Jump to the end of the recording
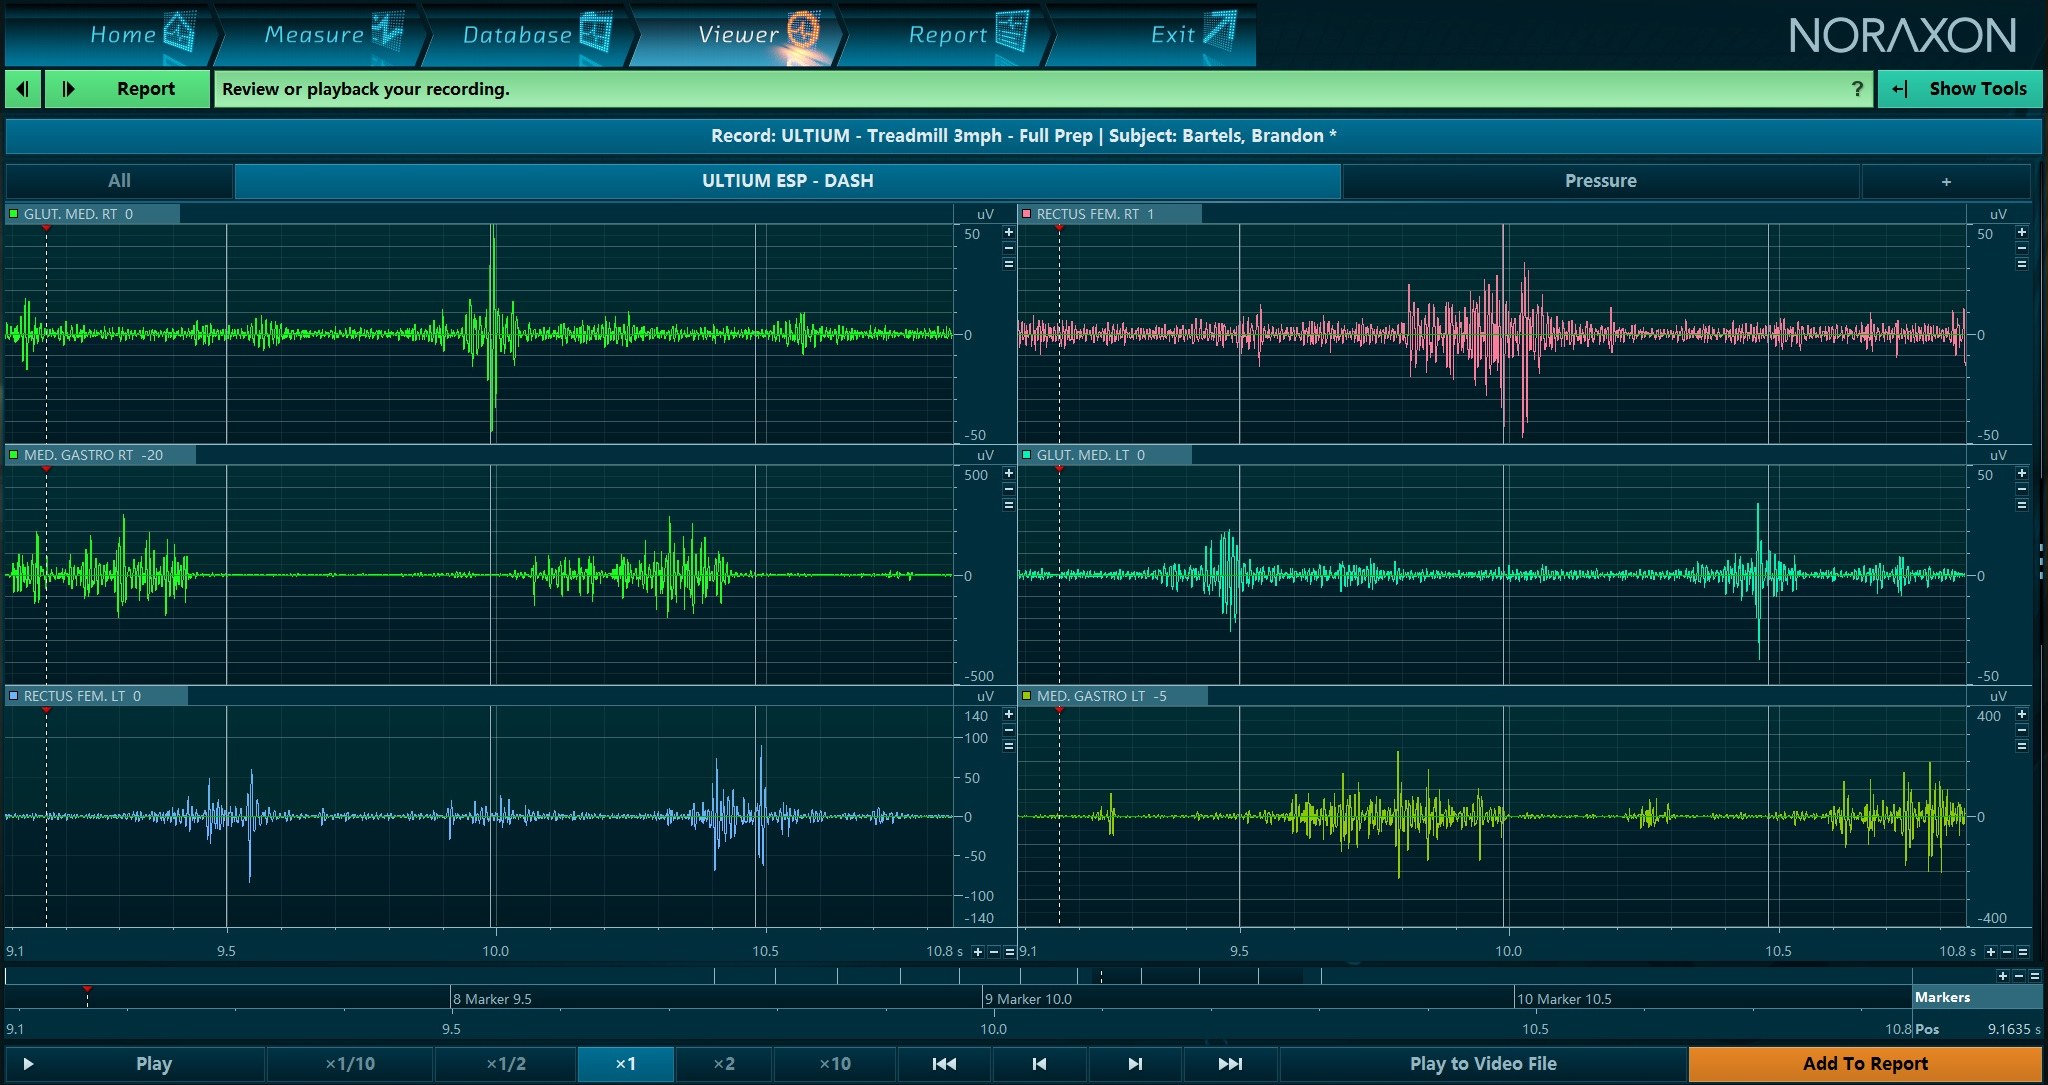Viewport: 2048px width, 1085px height. coord(1230,1064)
